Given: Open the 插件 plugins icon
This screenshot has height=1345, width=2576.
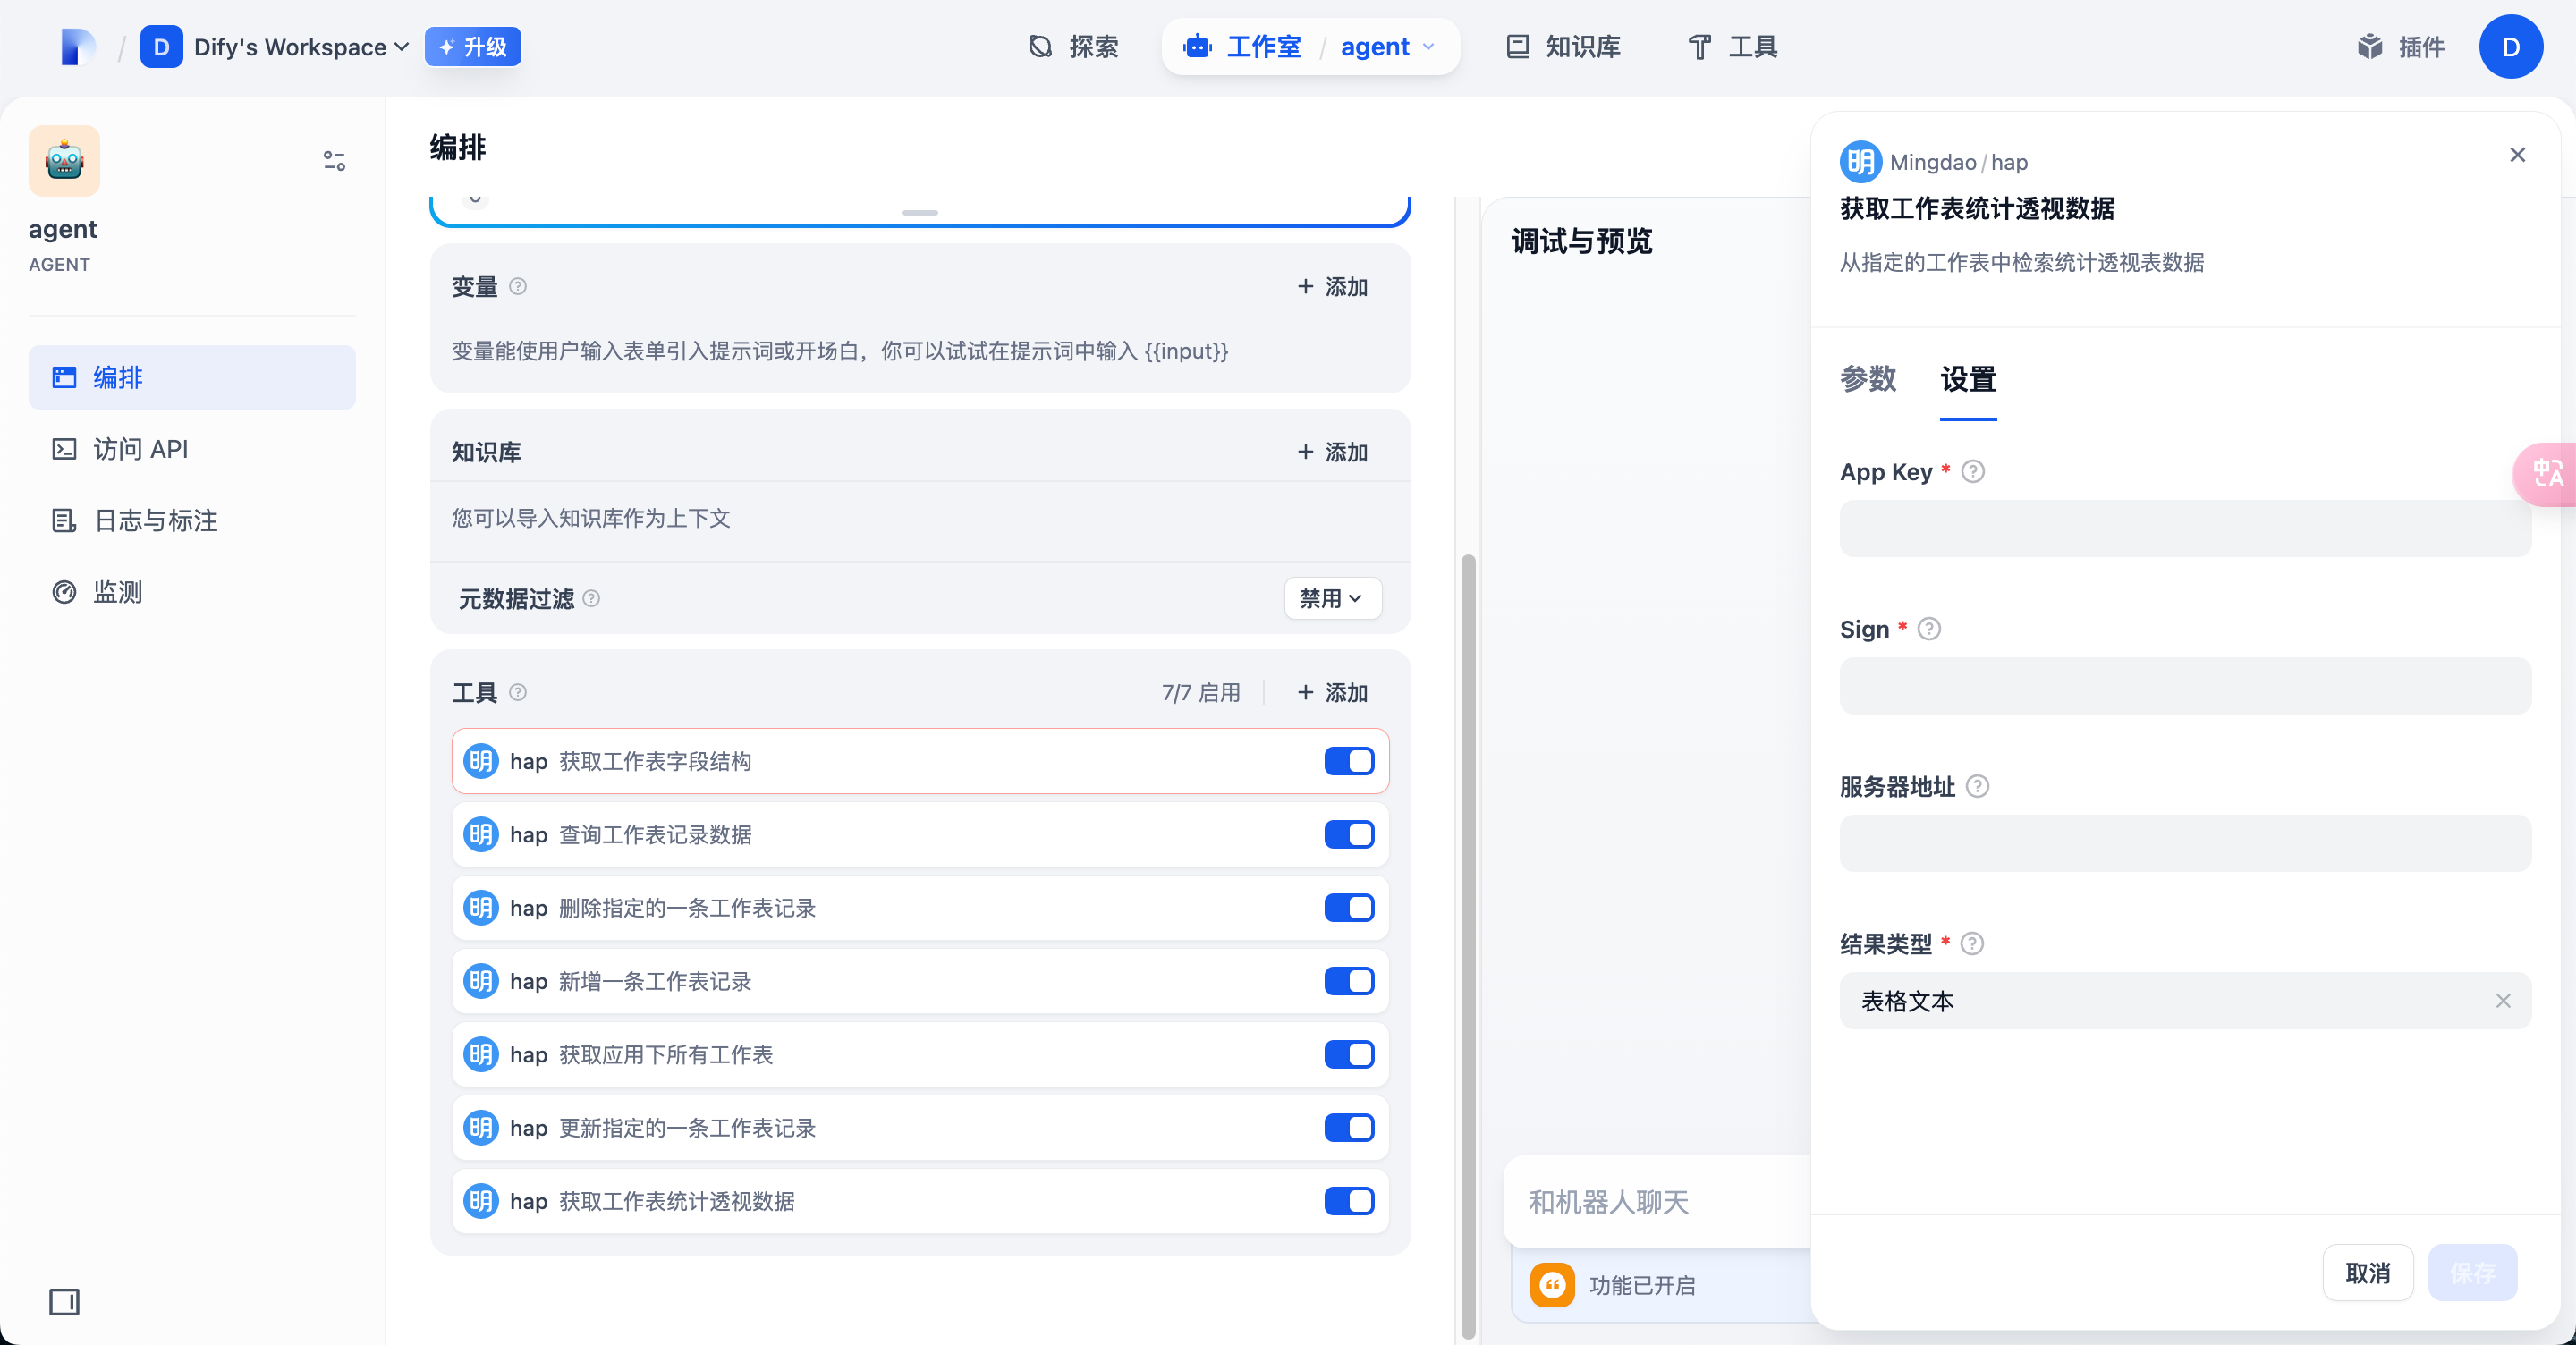Looking at the screenshot, I should (2370, 46).
